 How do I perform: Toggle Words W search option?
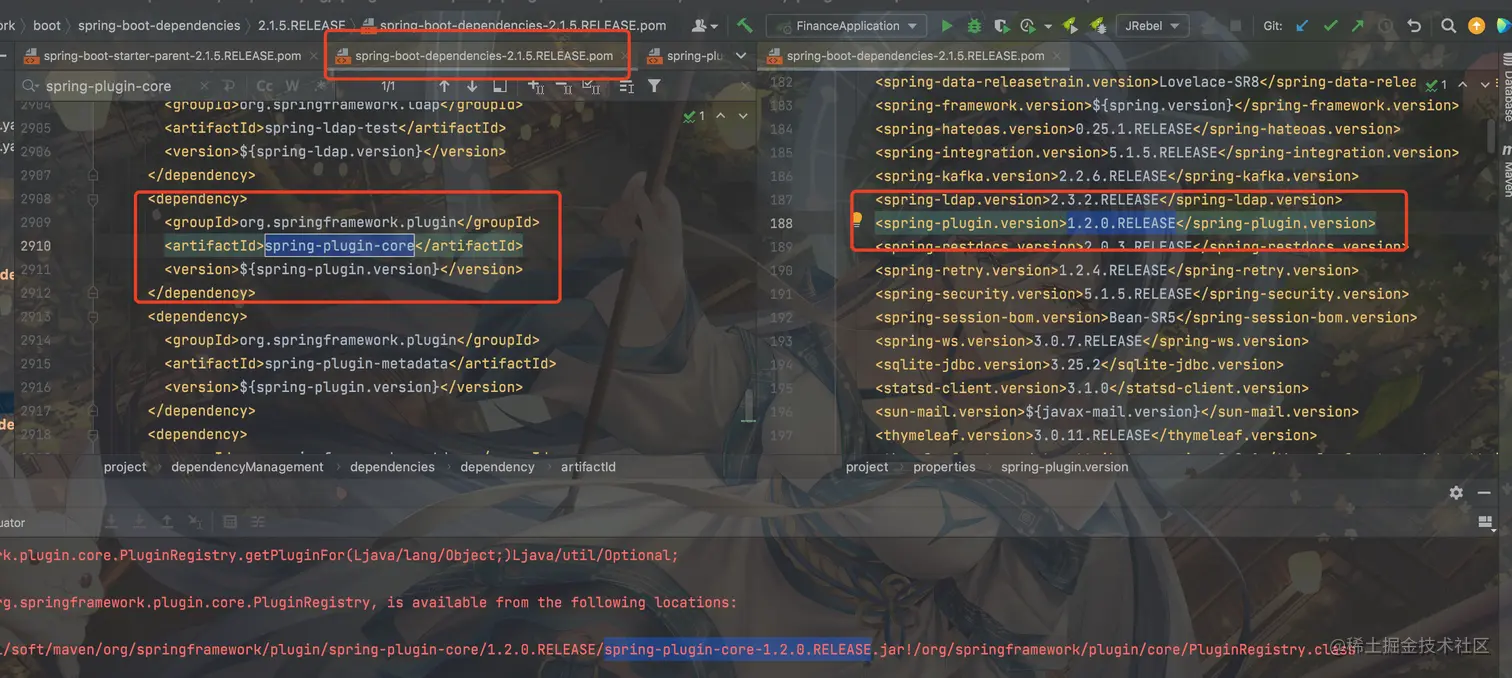pos(292,86)
